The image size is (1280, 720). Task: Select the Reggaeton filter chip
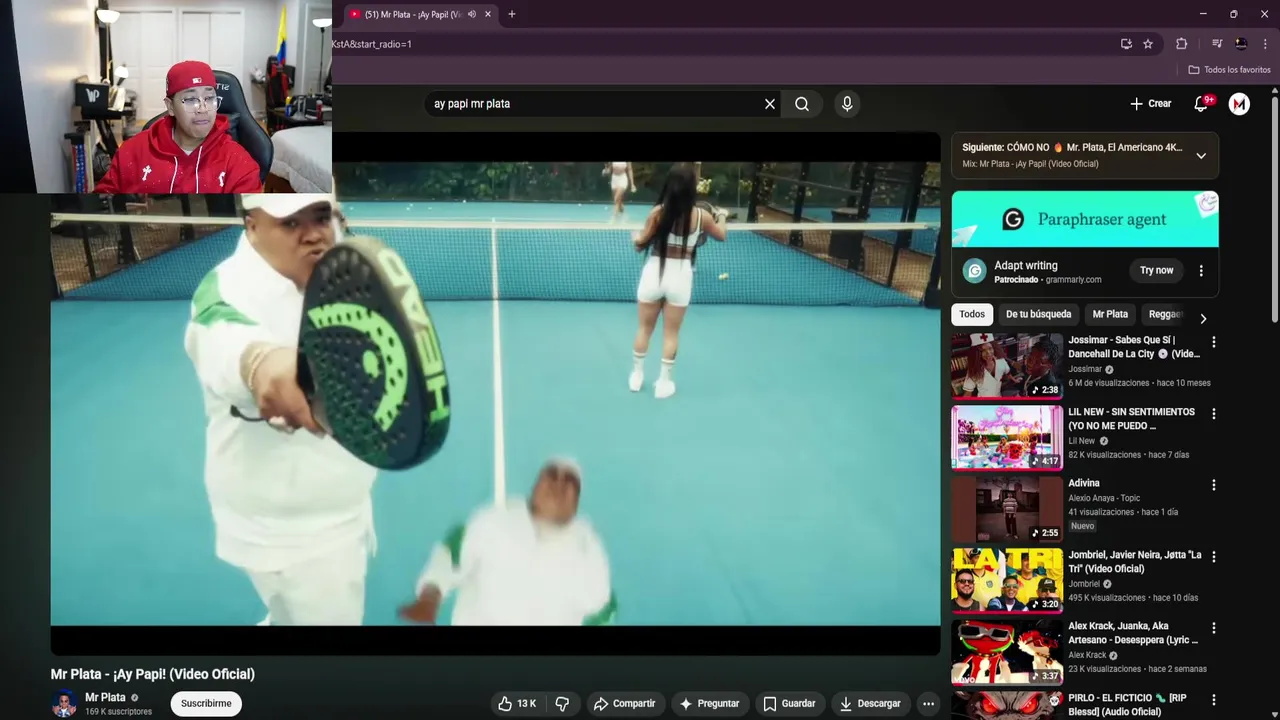pyautogui.click(x=1165, y=314)
